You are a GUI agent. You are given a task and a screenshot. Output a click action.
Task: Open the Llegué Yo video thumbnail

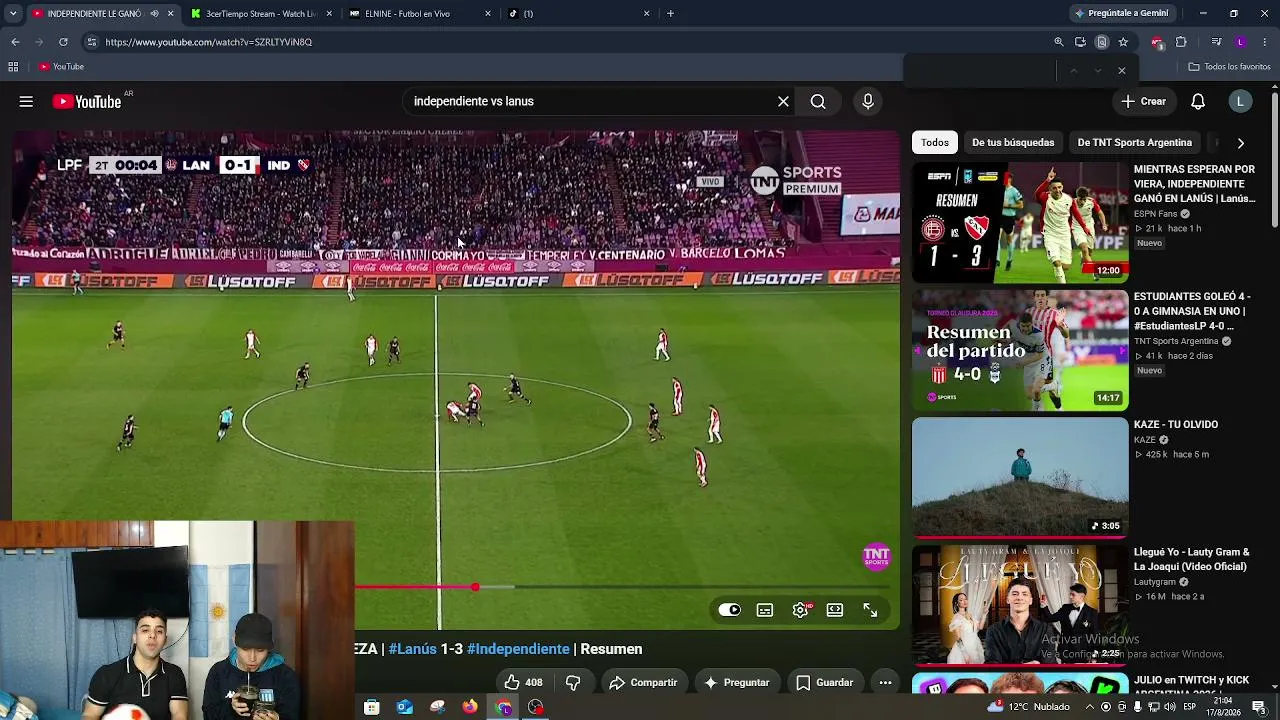point(1020,605)
